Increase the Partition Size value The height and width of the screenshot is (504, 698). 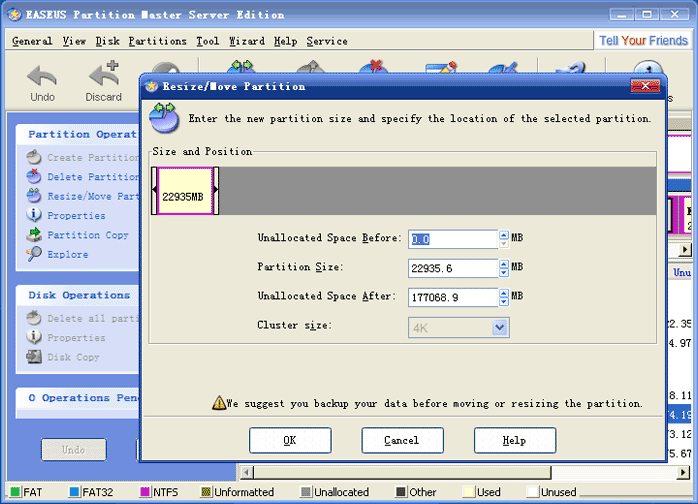[503, 264]
